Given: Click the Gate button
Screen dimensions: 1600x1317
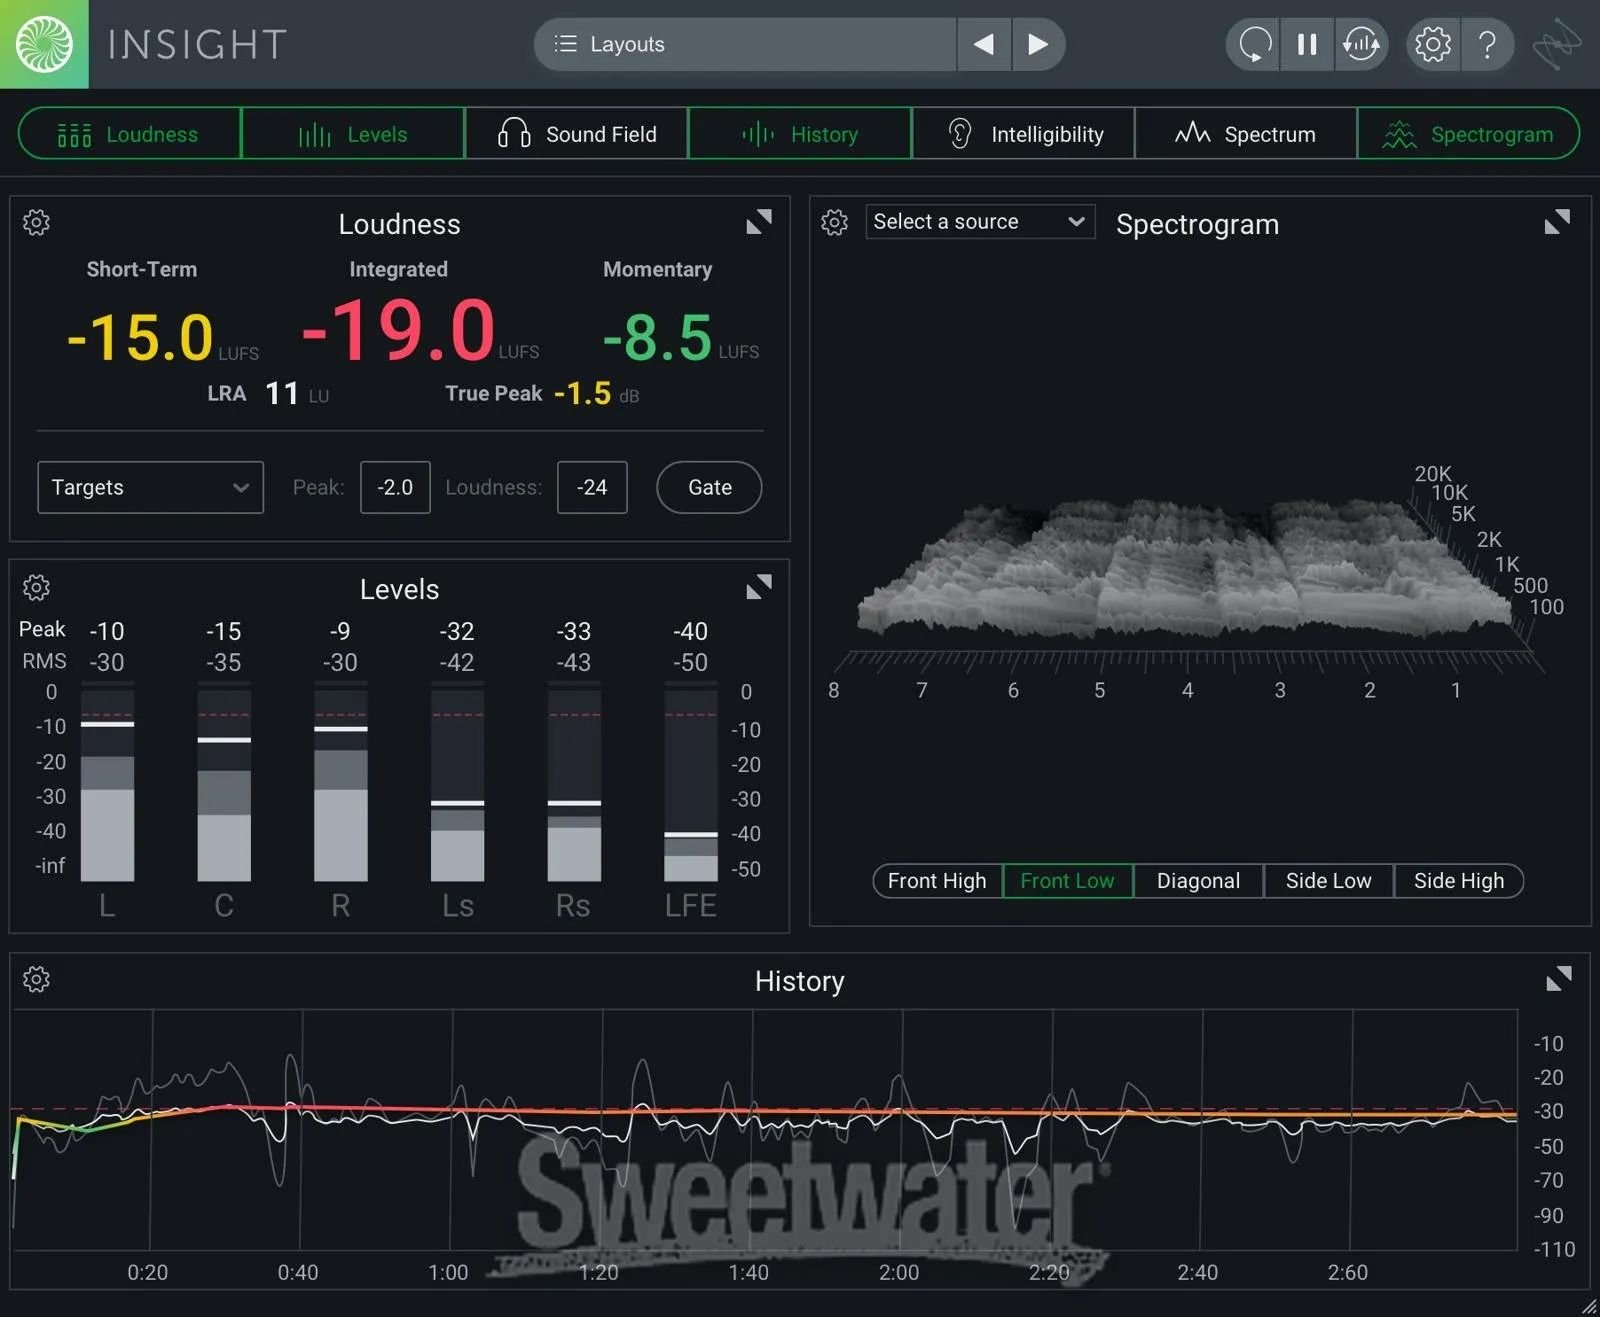Looking at the screenshot, I should click(x=709, y=487).
